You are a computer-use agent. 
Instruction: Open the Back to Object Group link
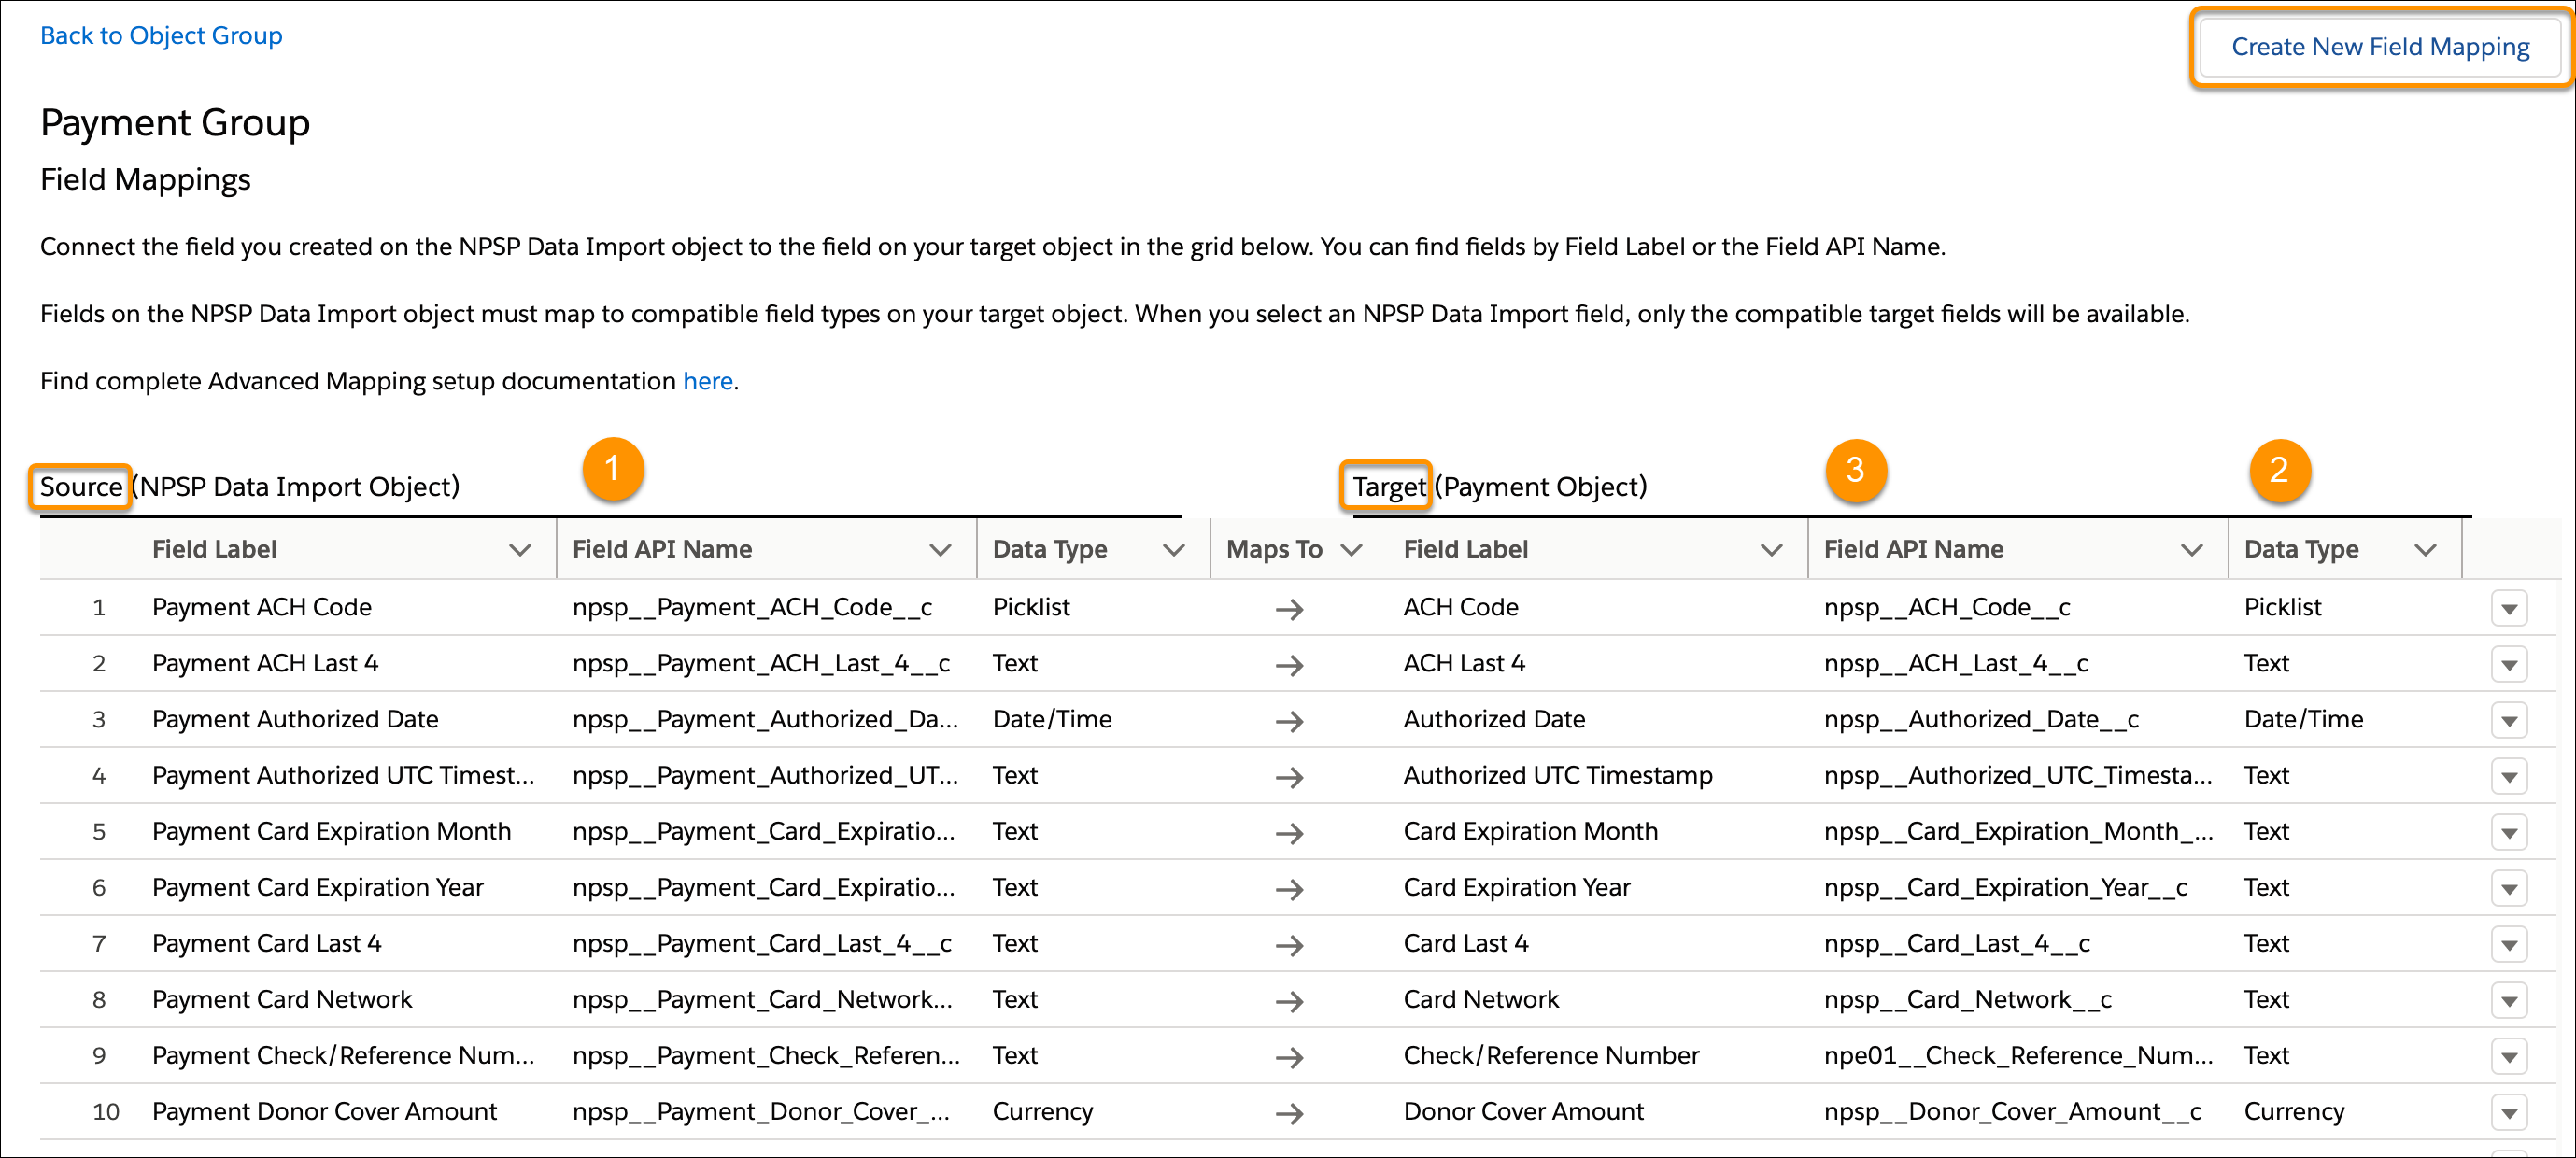(160, 35)
